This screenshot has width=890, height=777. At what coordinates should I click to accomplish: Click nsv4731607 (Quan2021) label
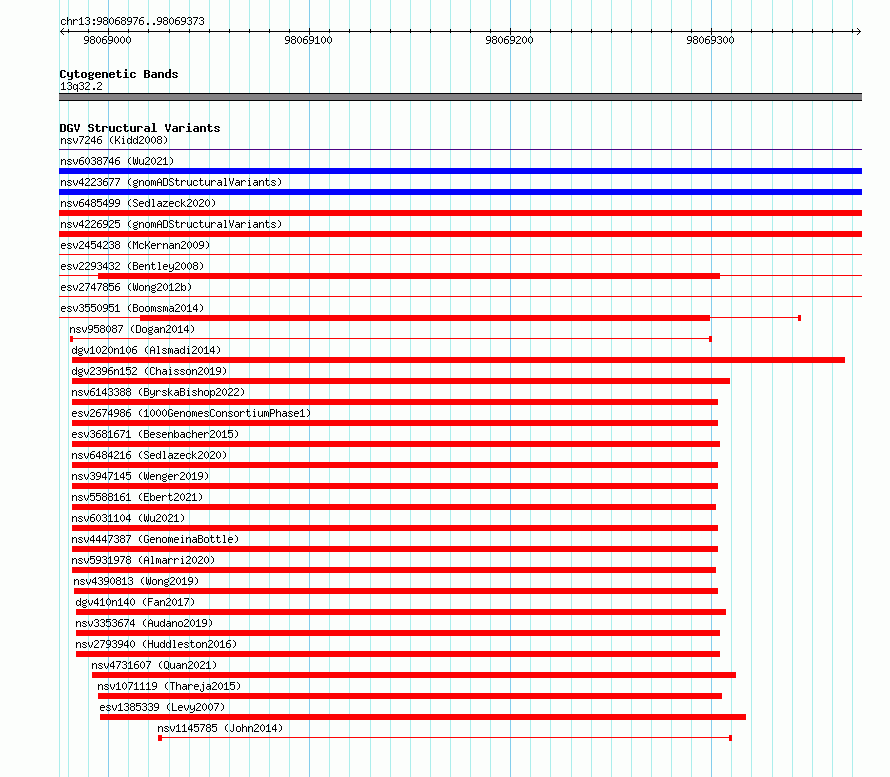[154, 665]
